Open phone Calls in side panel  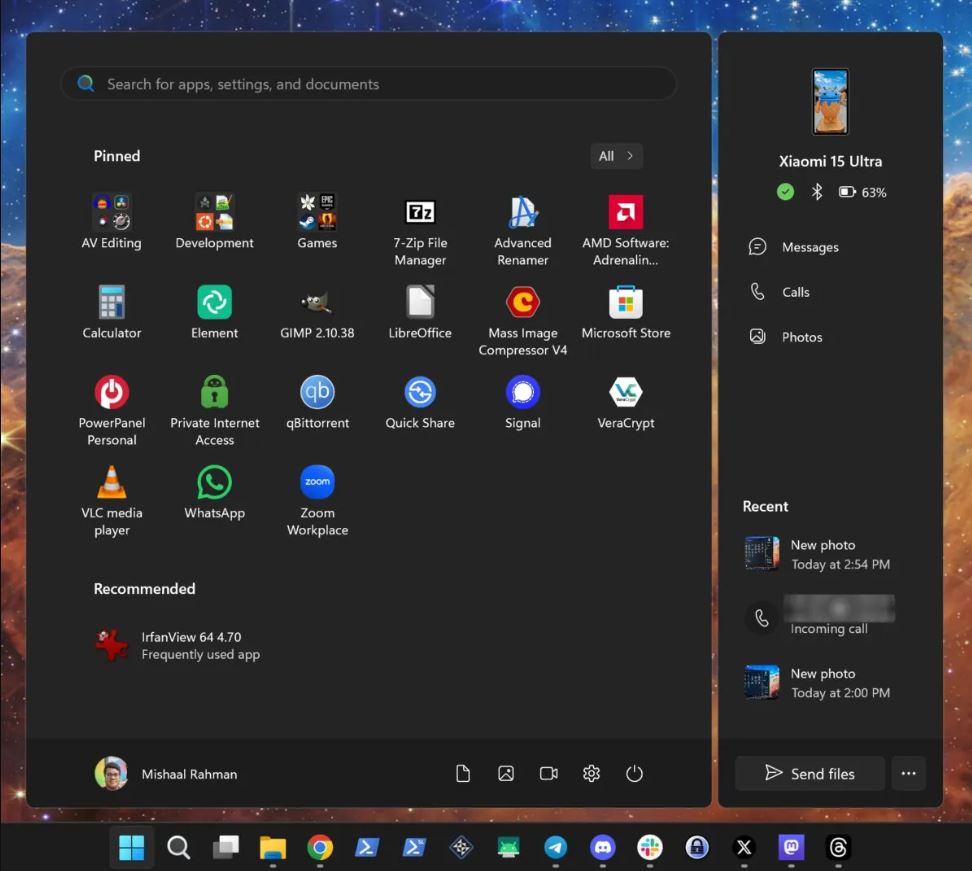click(x=795, y=292)
